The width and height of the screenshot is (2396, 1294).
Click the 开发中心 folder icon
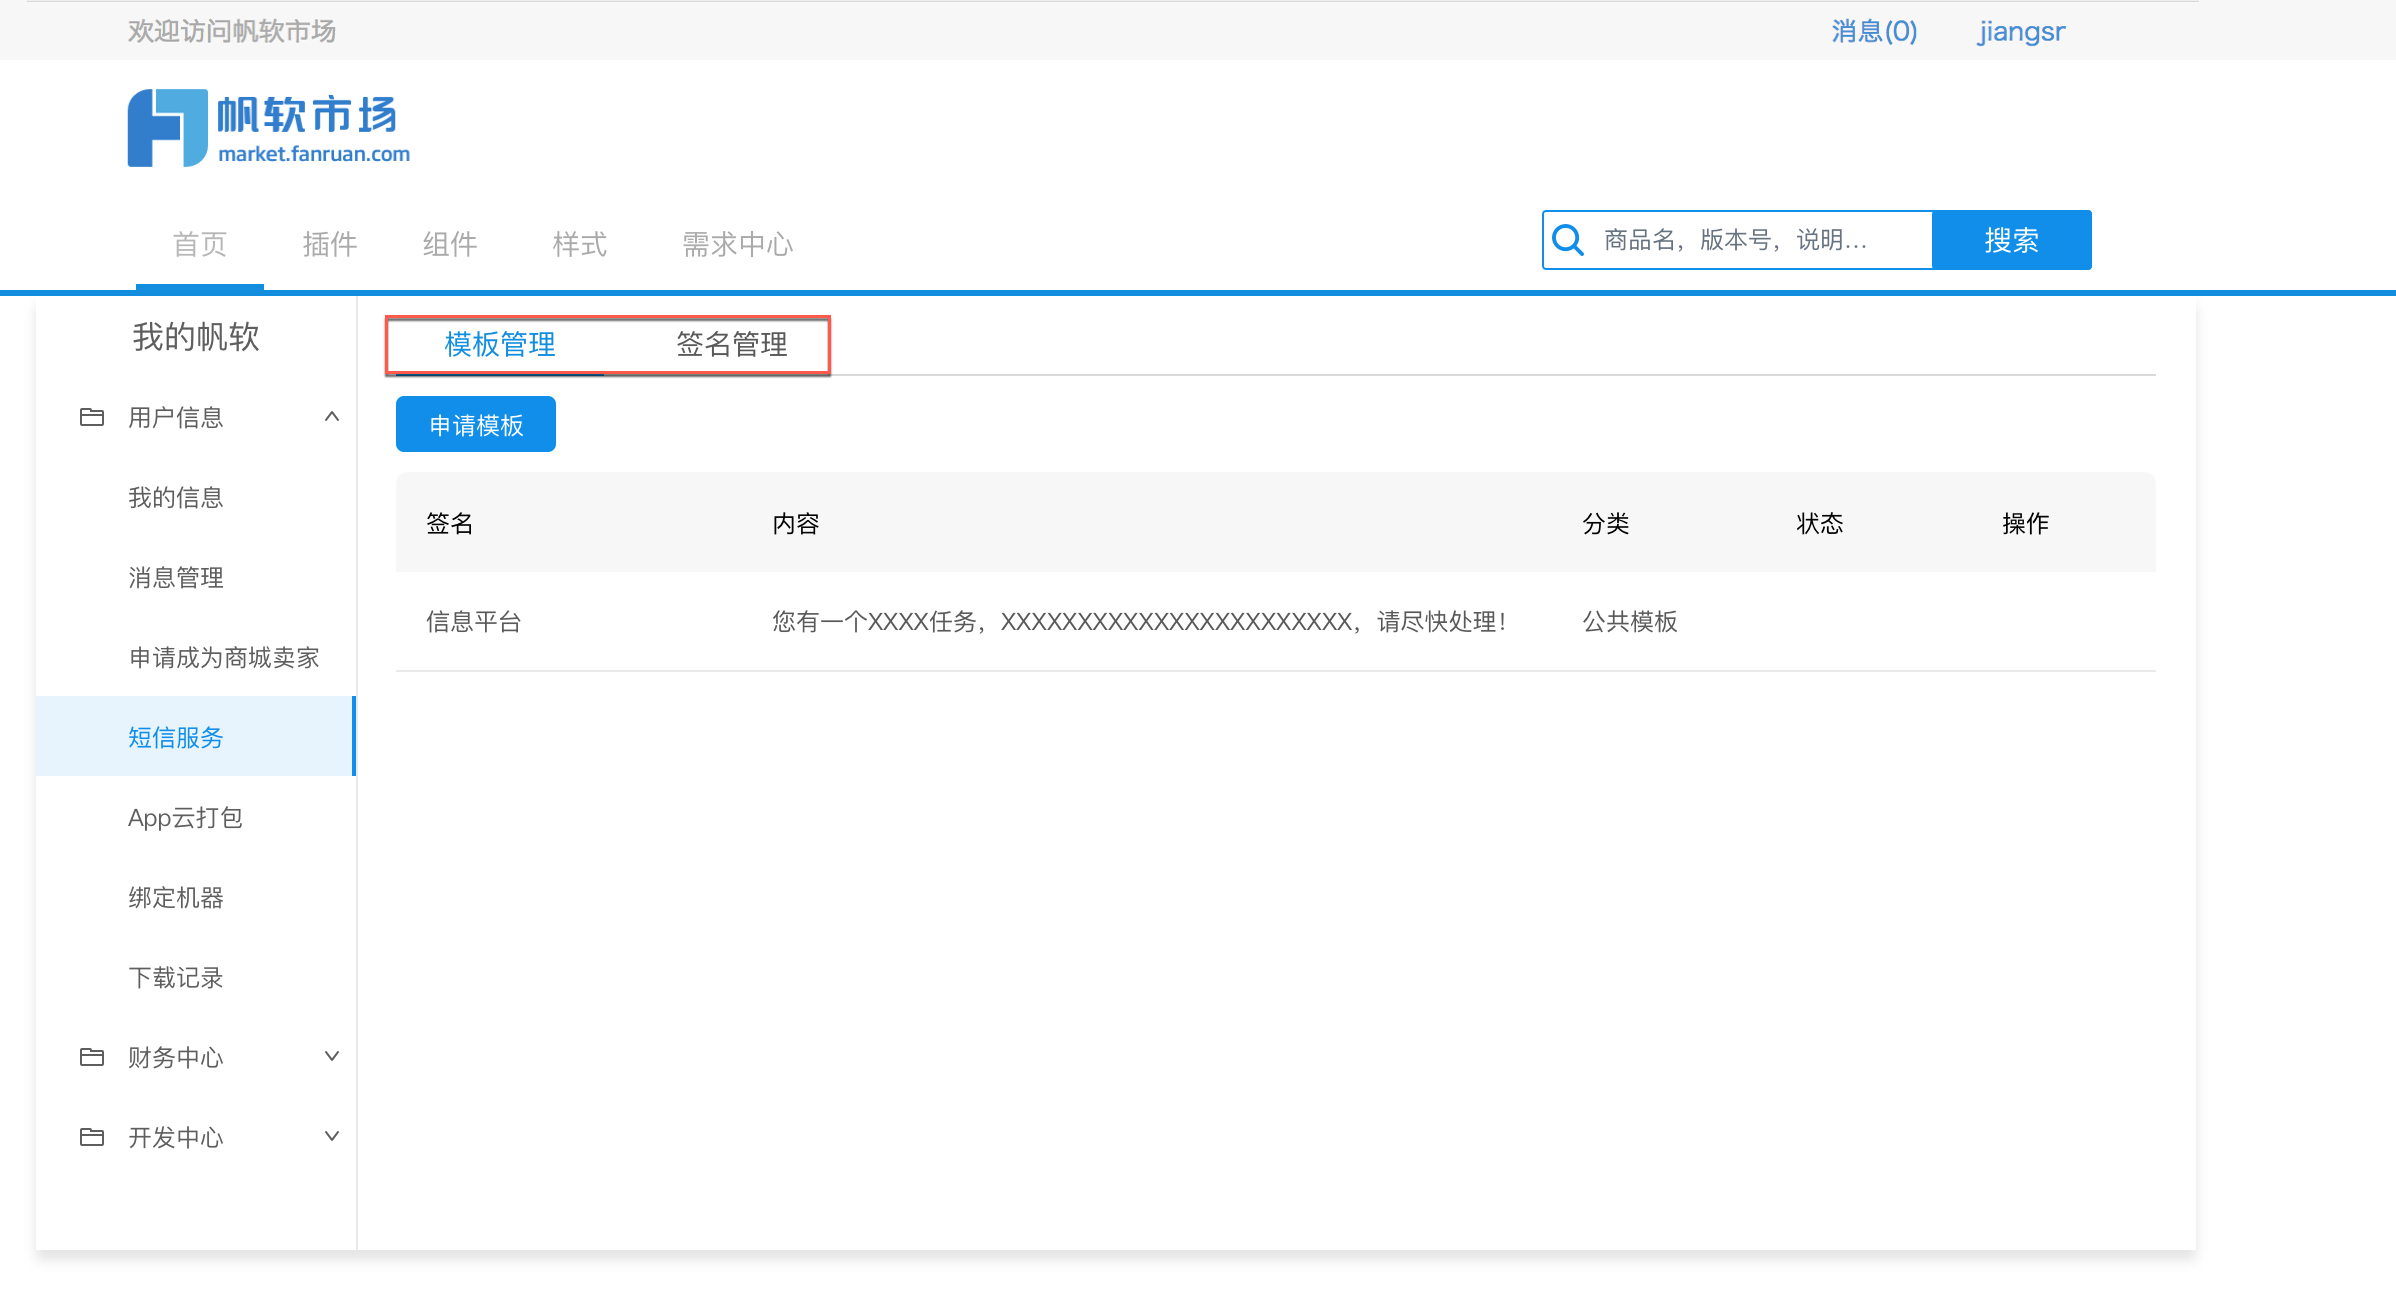tap(92, 1137)
